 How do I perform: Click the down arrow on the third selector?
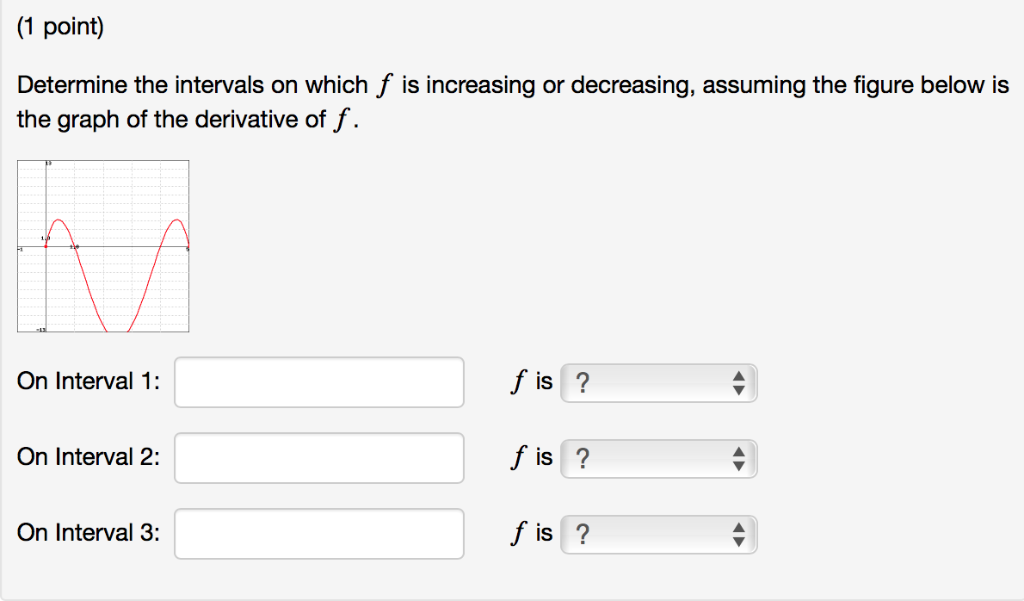pos(738,541)
